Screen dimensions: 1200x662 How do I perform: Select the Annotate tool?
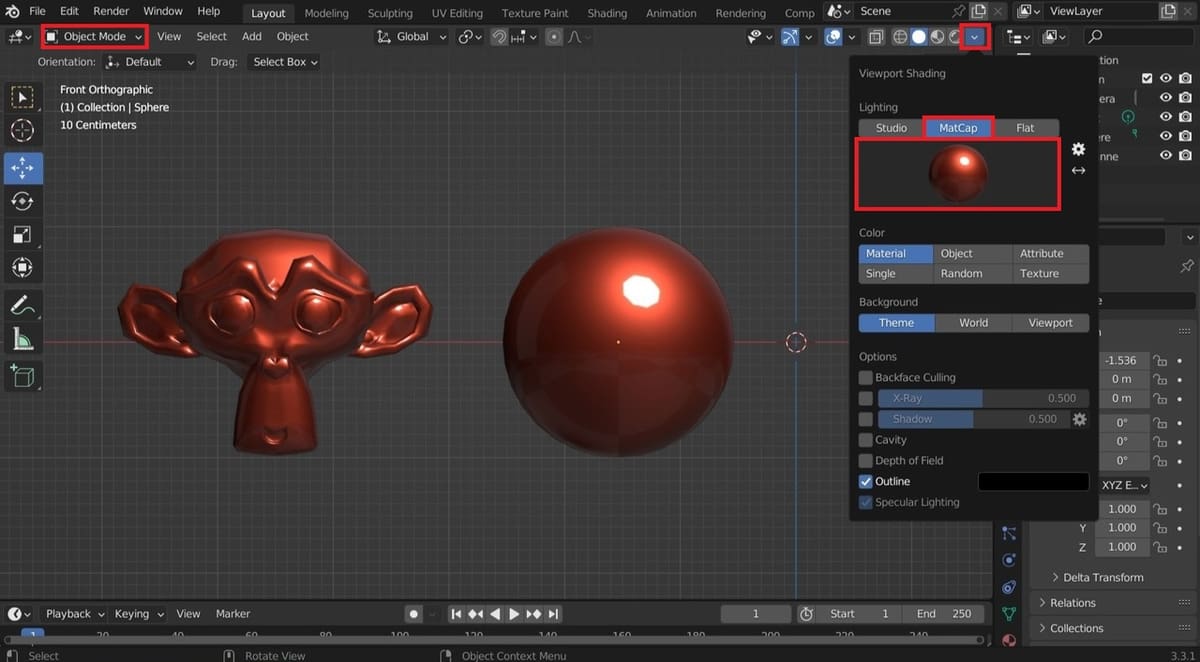[x=21, y=305]
